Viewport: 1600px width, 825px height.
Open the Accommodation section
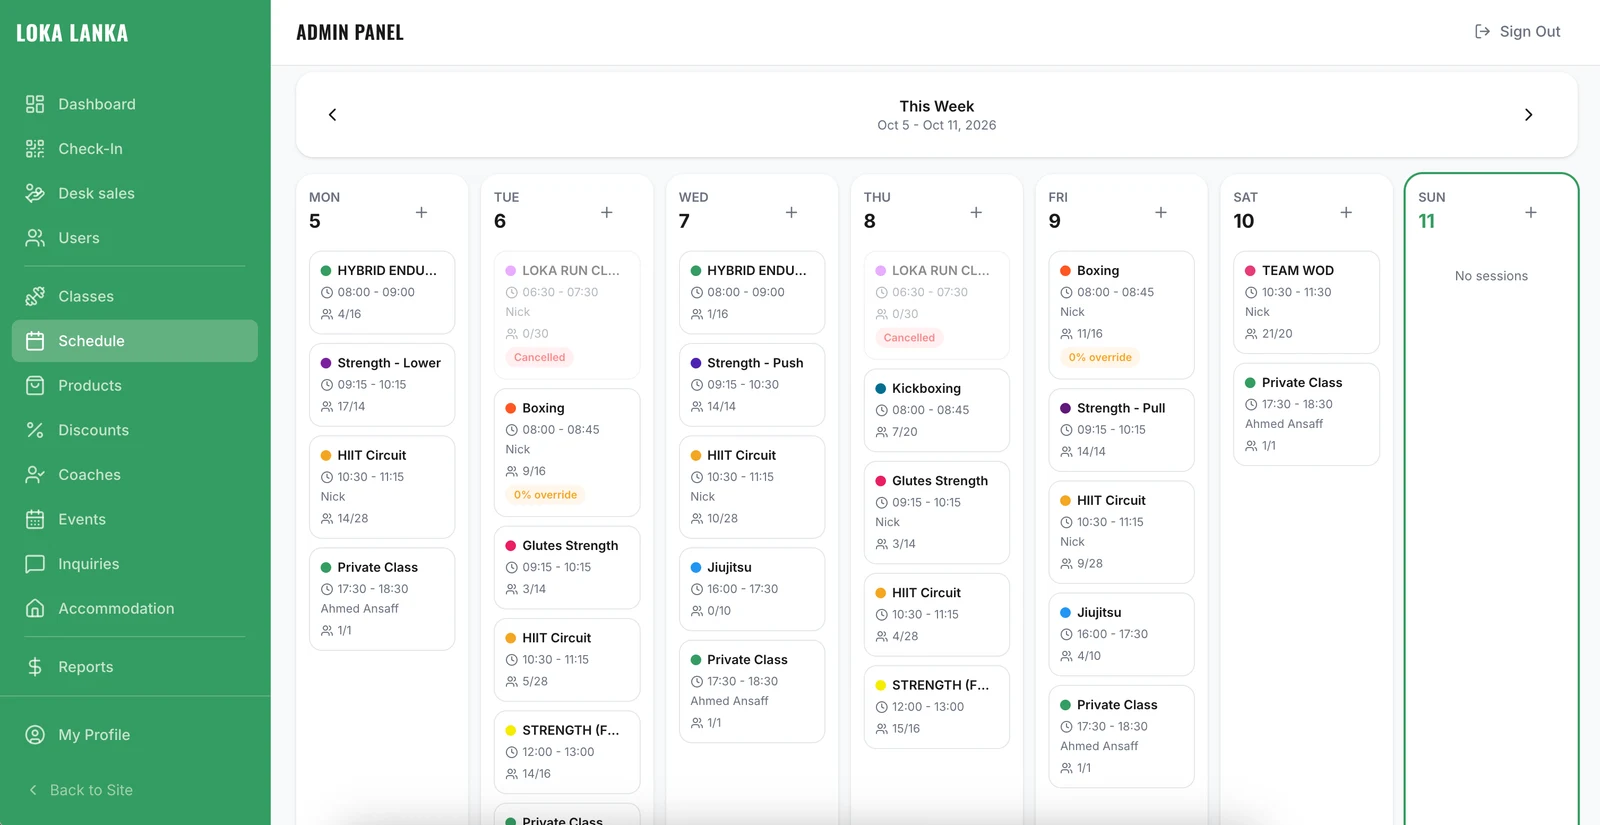coord(135,608)
